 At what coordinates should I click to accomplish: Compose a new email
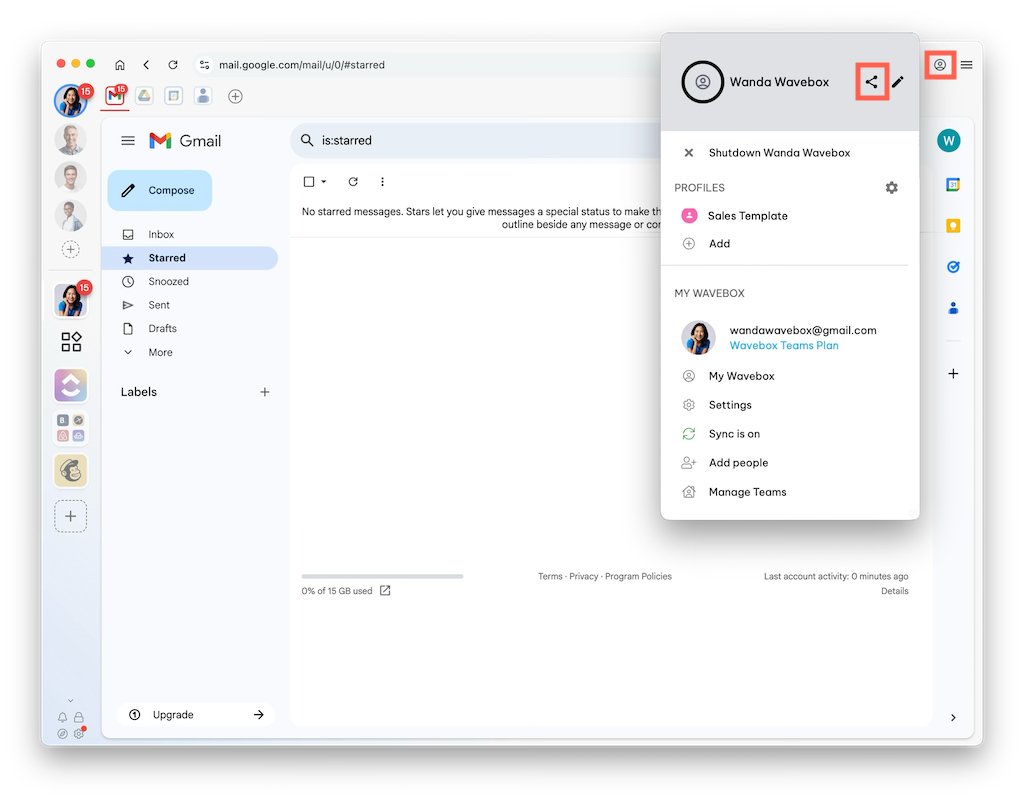[x=160, y=190]
